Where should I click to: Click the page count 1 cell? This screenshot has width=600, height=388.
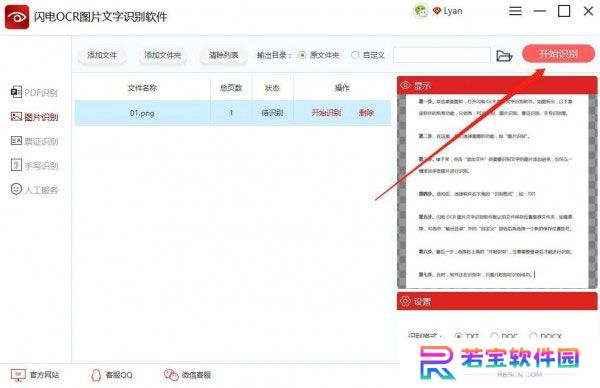point(231,113)
